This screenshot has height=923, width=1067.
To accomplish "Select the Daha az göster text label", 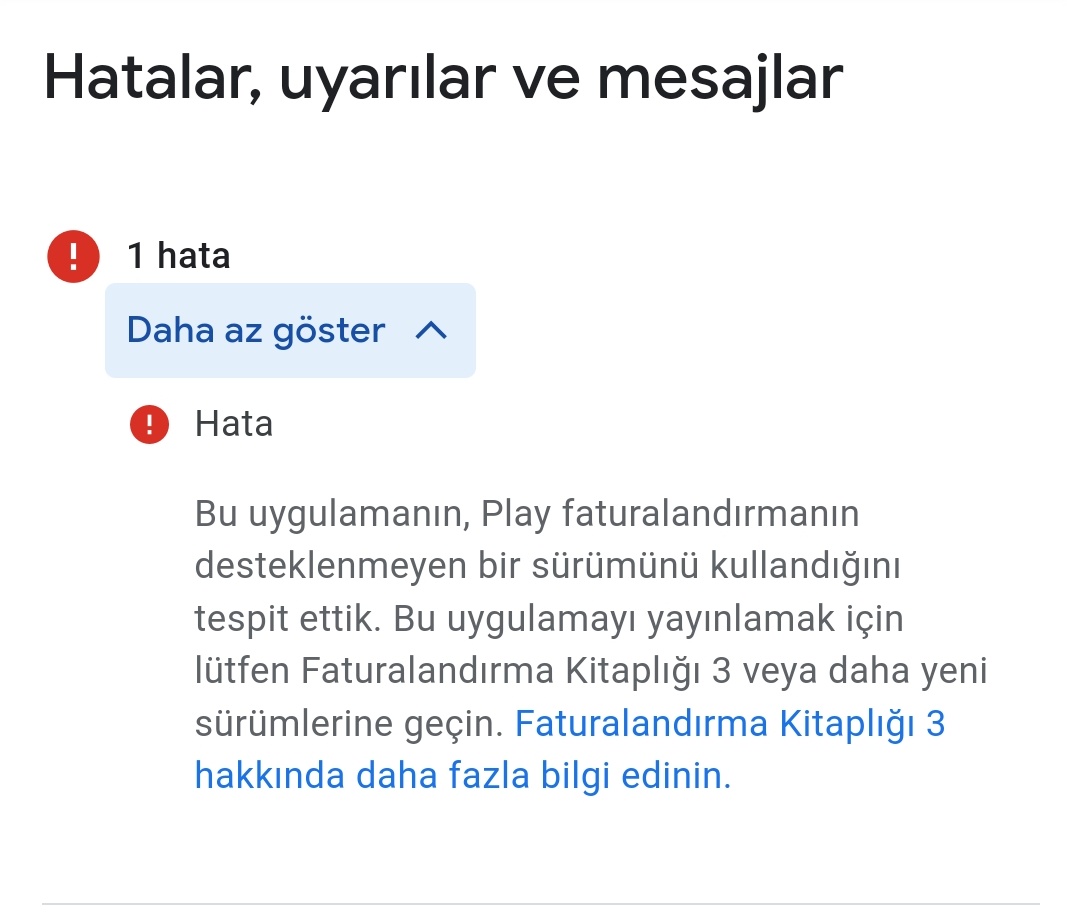I will 256,331.
